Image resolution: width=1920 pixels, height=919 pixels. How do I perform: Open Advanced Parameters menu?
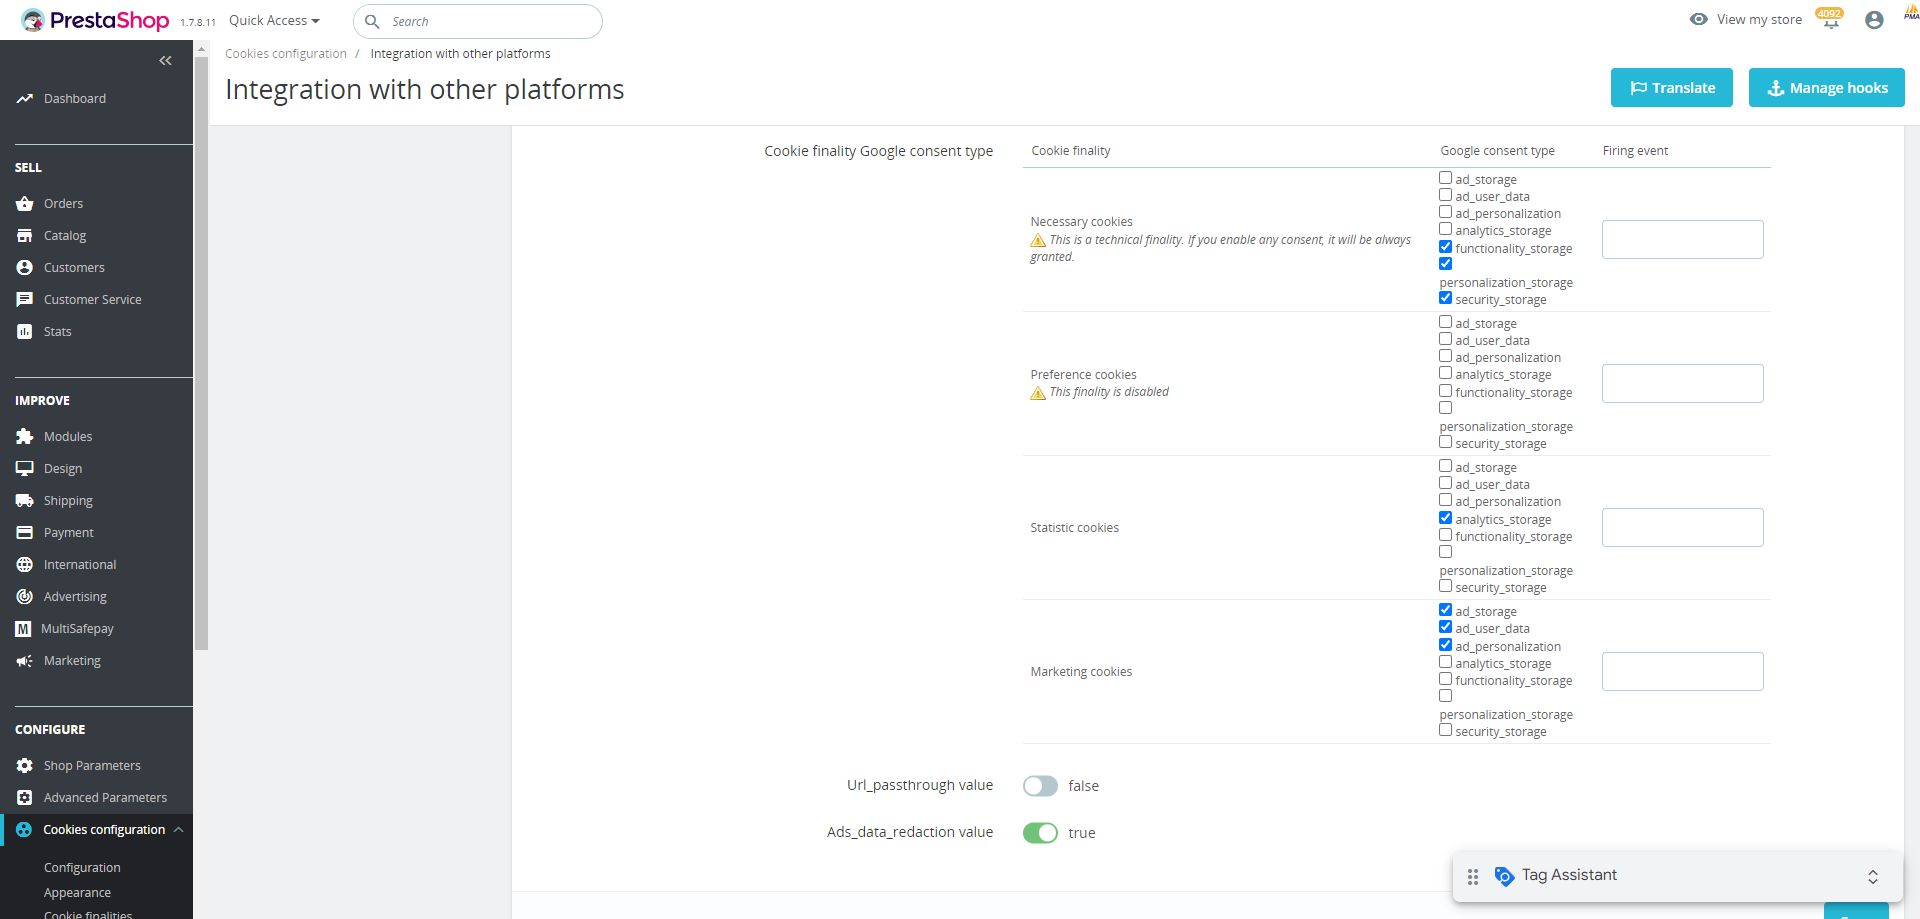coord(105,798)
